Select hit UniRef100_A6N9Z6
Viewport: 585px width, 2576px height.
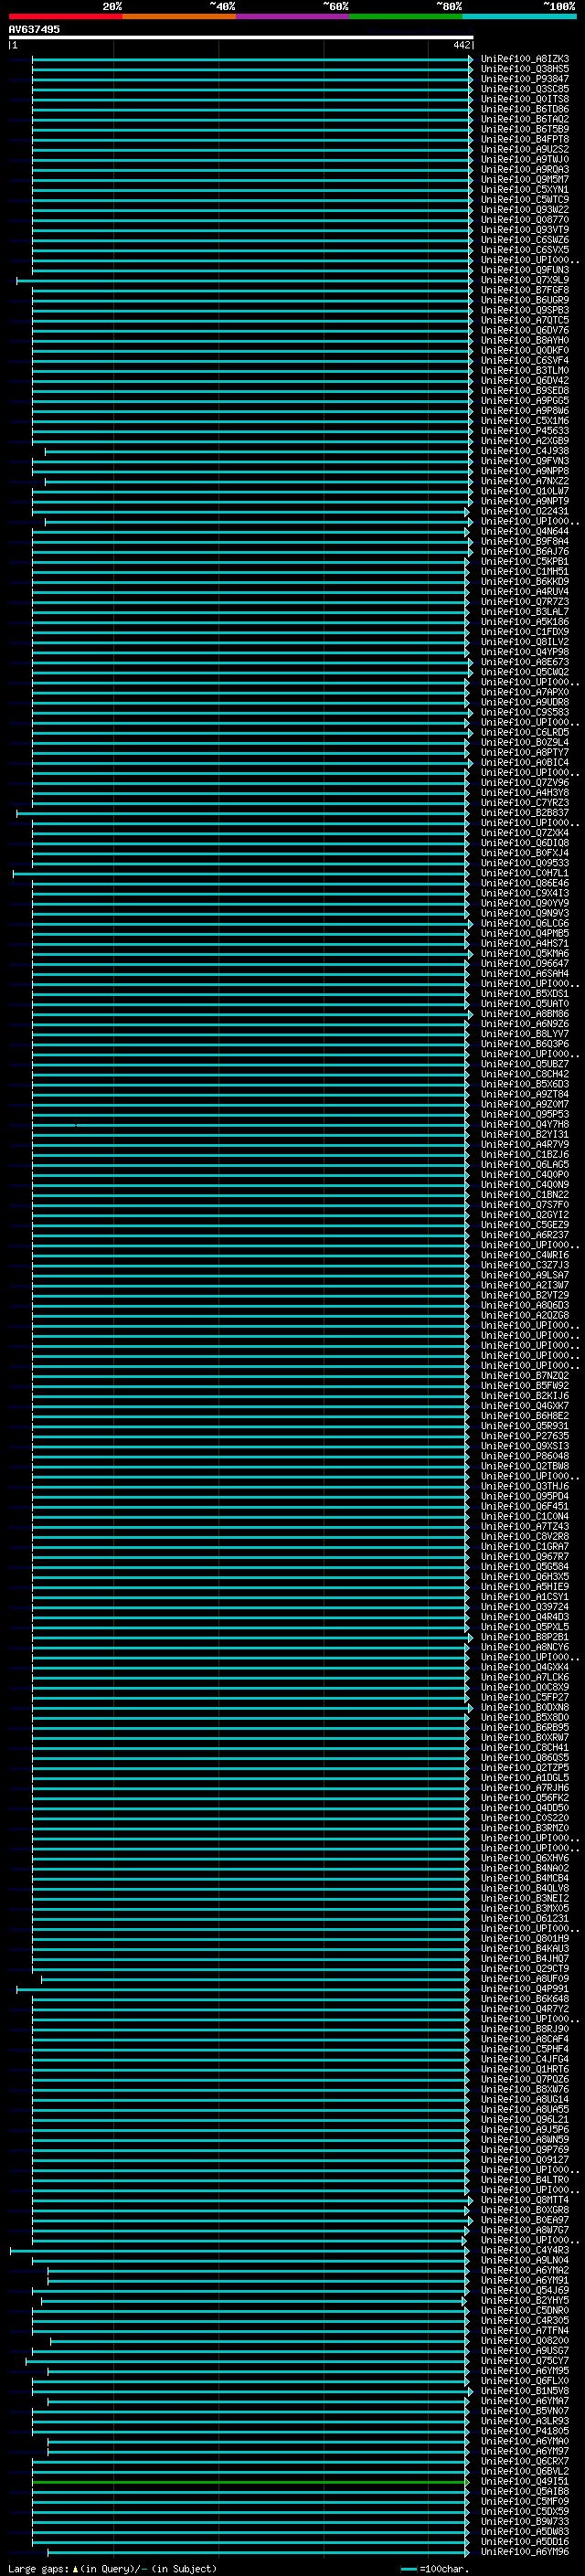525,1024
